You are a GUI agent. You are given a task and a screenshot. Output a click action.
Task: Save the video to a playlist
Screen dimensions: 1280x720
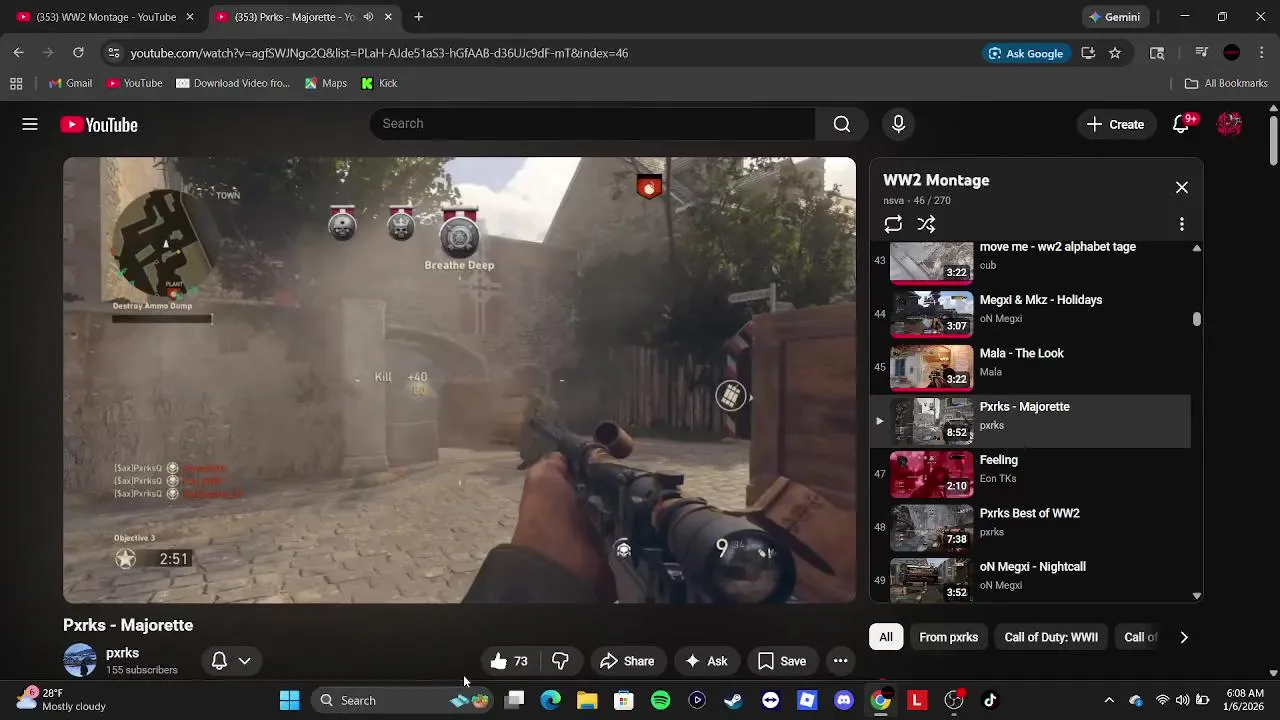point(782,661)
